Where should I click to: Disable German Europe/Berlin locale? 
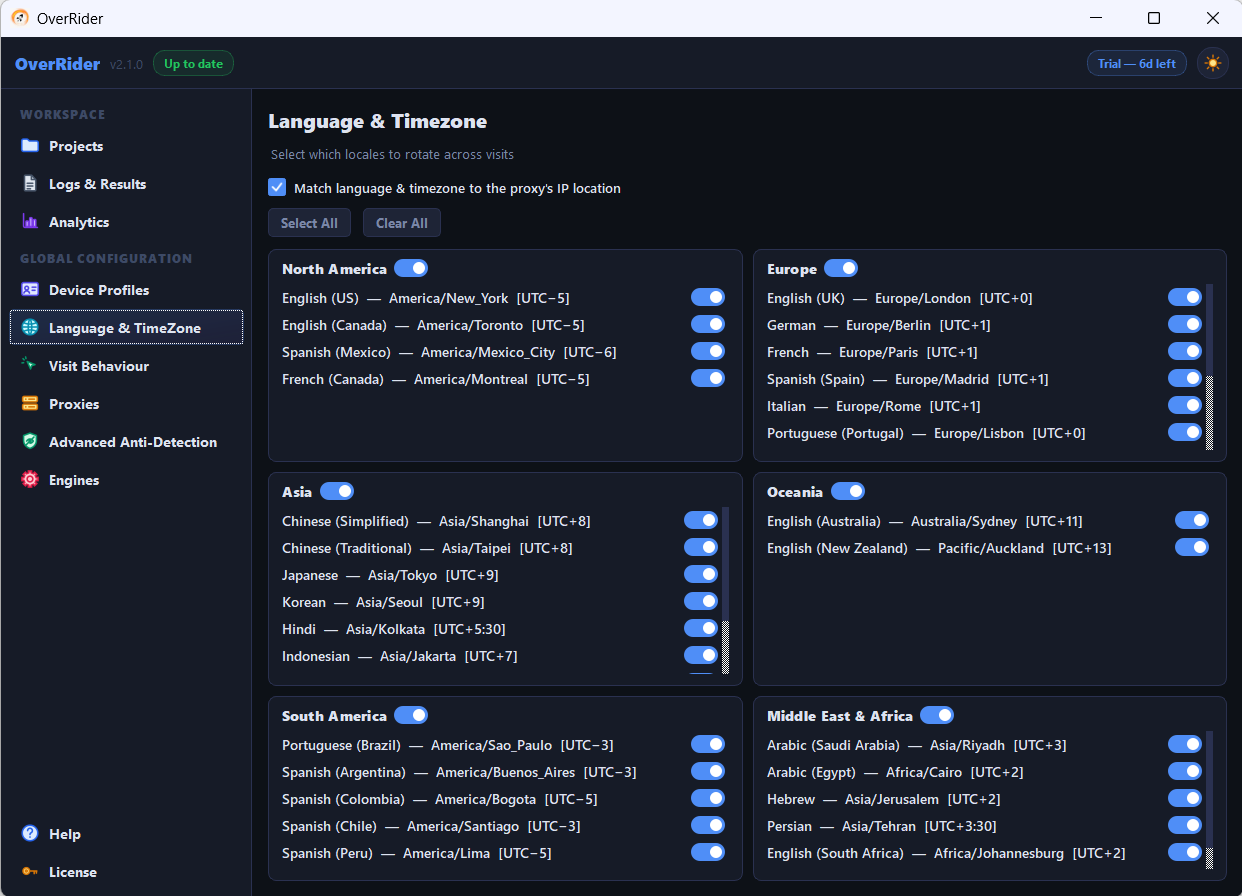(1185, 324)
